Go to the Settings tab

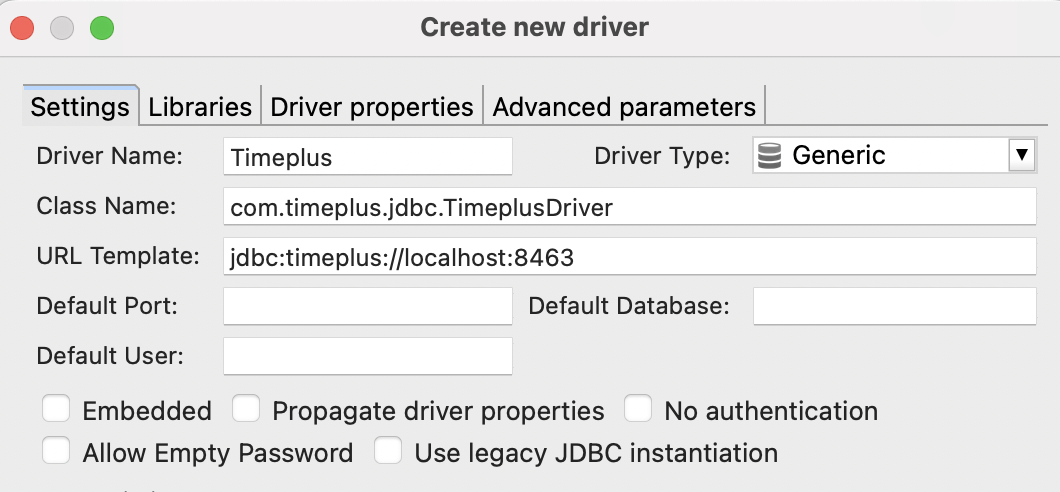click(80, 106)
